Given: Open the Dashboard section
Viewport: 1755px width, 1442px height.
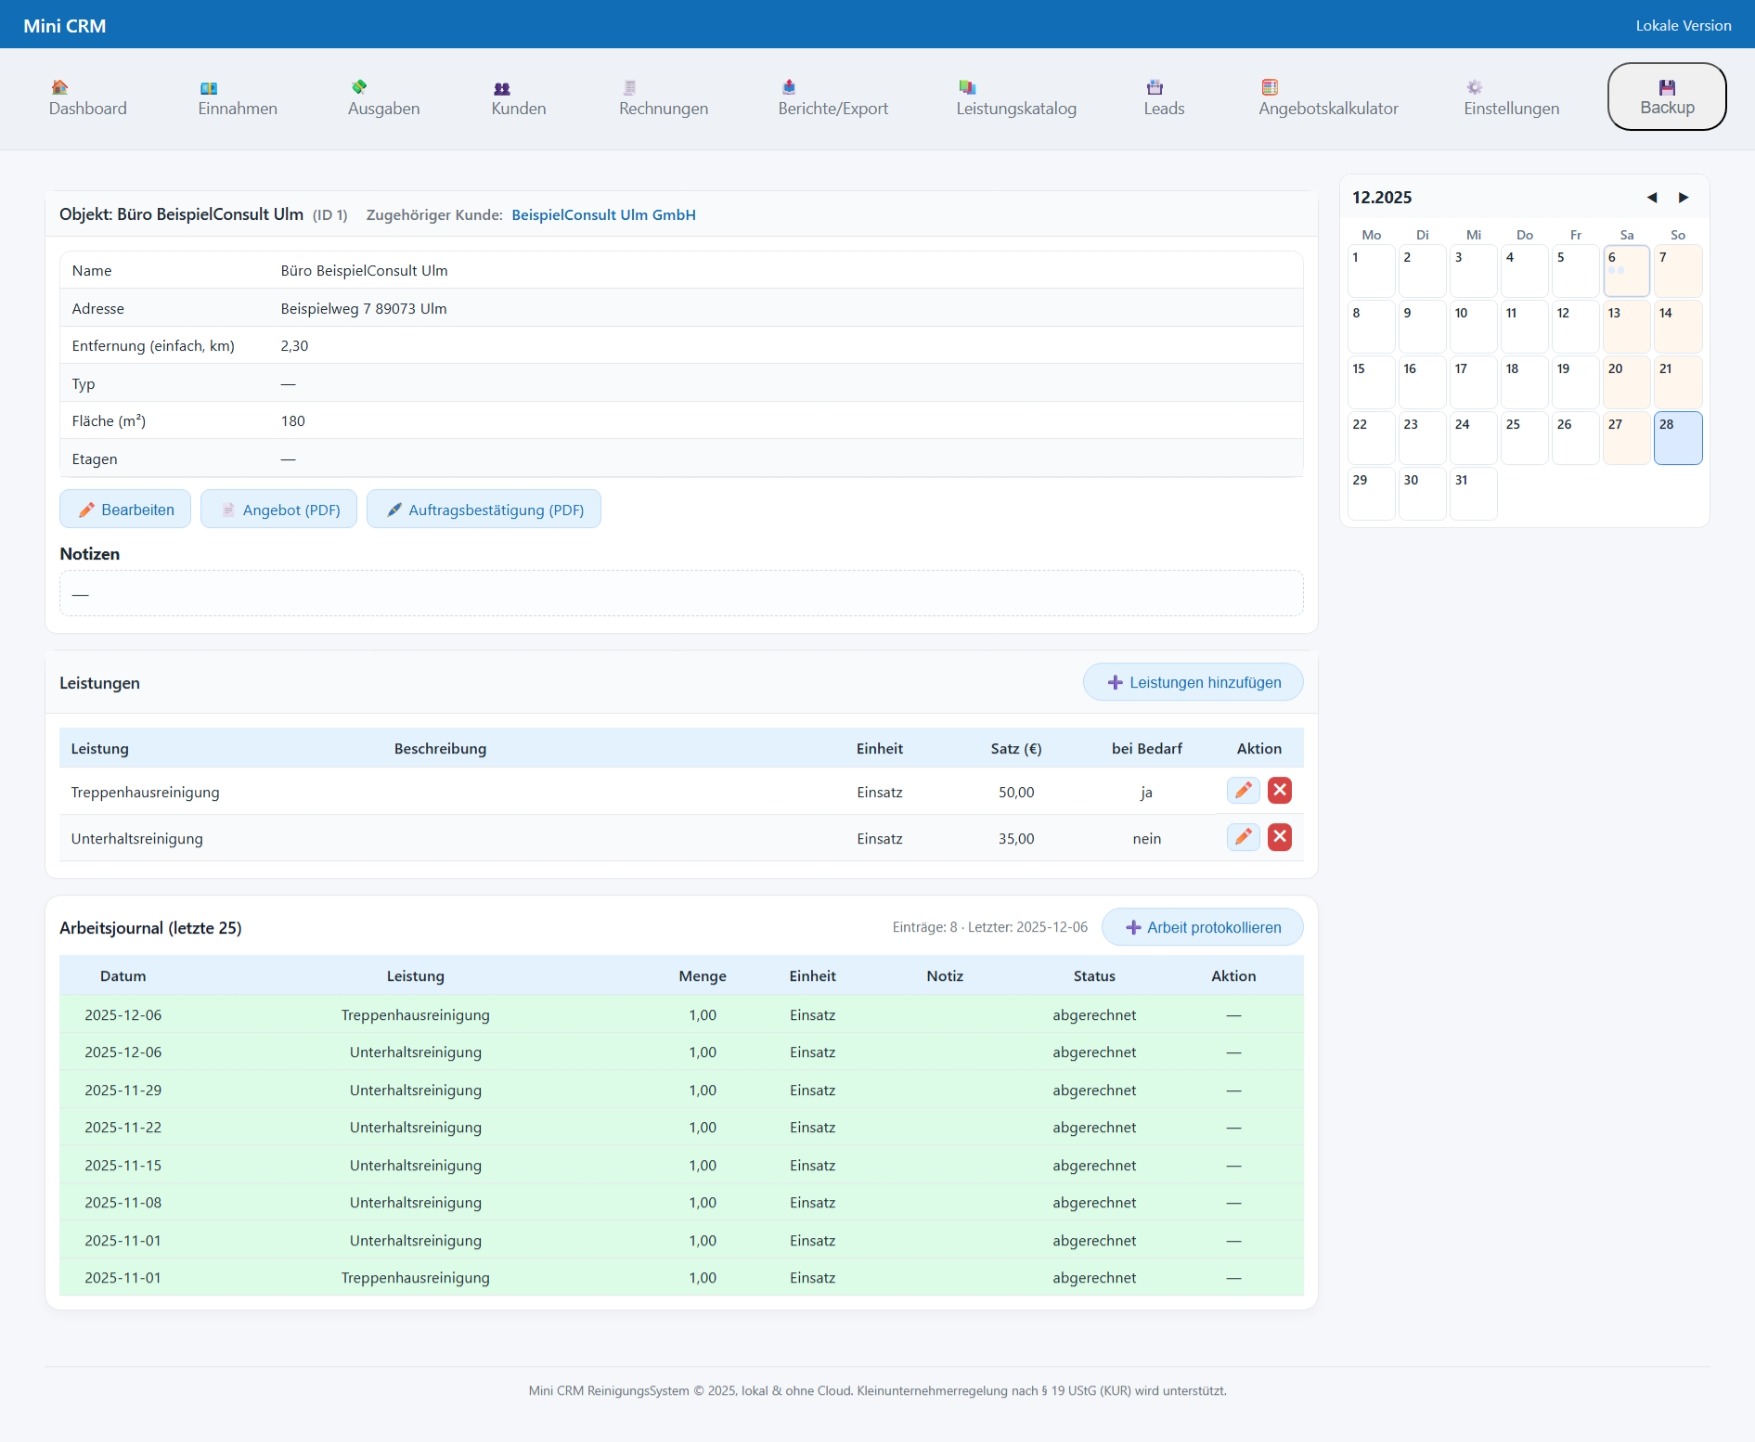Looking at the screenshot, I should click(x=88, y=98).
